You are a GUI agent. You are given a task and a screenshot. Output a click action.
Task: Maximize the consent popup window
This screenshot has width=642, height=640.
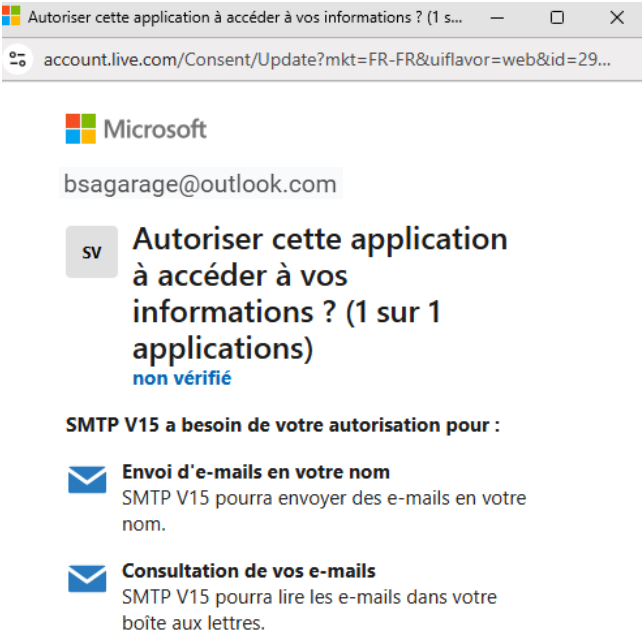pyautogui.click(x=557, y=18)
